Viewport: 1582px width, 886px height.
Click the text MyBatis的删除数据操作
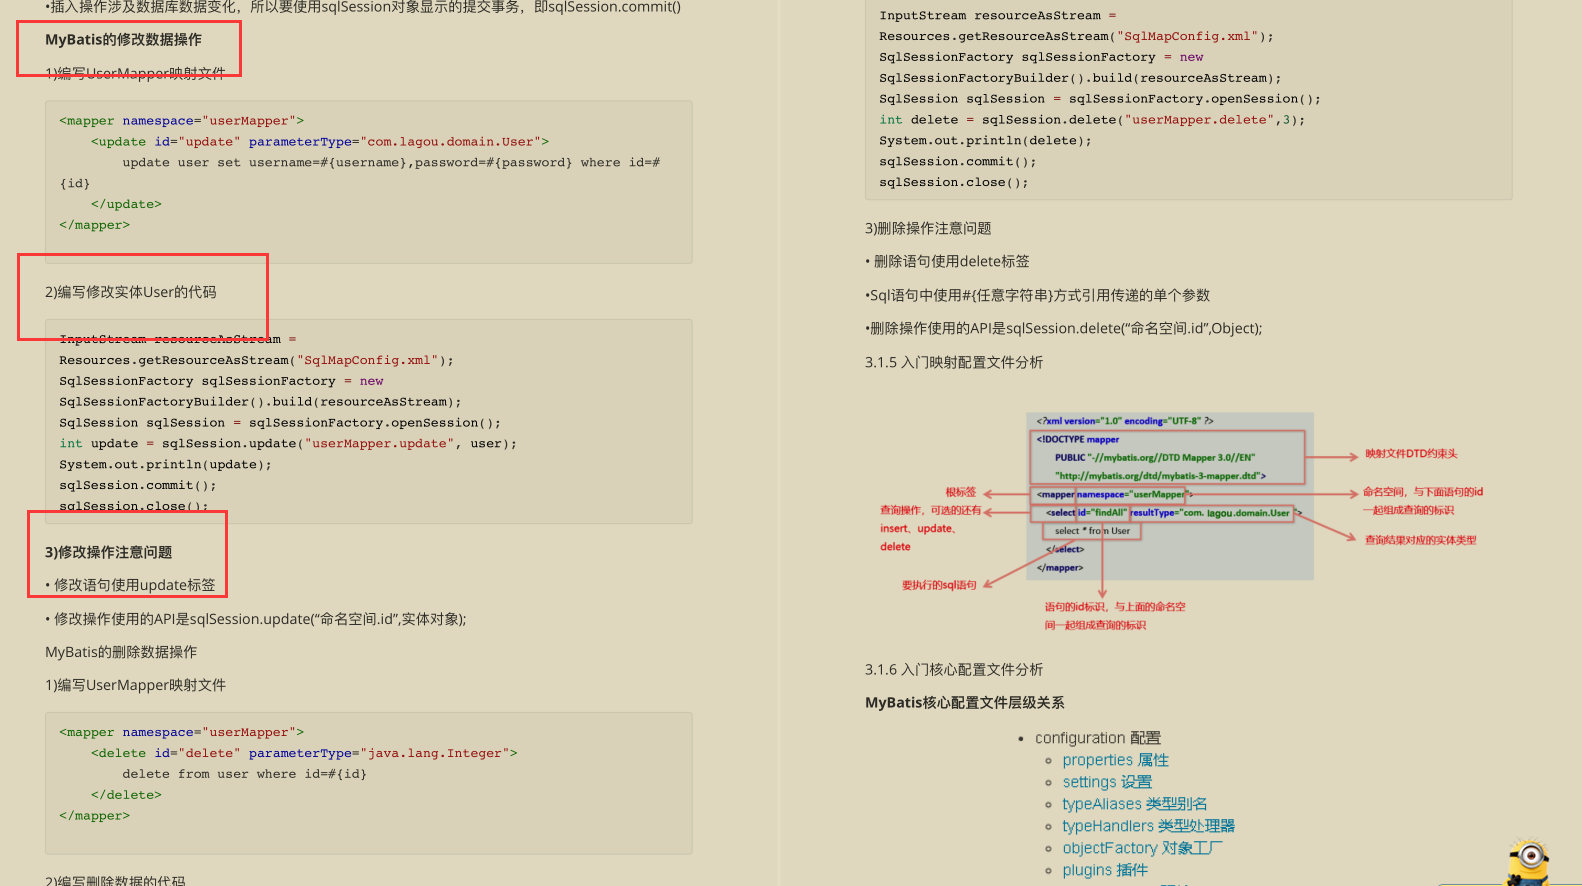121,652
